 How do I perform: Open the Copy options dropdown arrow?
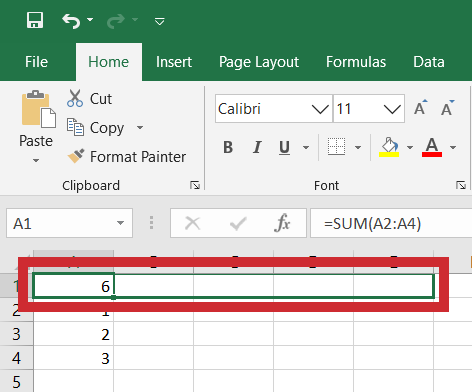140,128
